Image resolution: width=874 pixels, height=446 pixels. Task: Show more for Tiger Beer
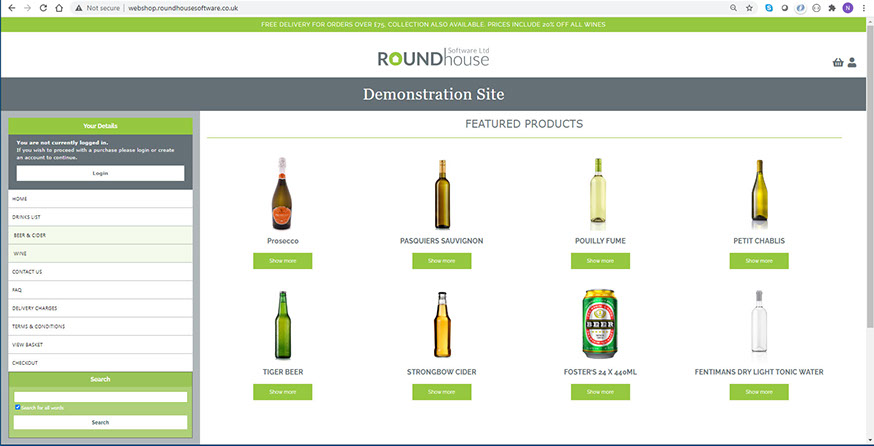pyautogui.click(x=283, y=392)
